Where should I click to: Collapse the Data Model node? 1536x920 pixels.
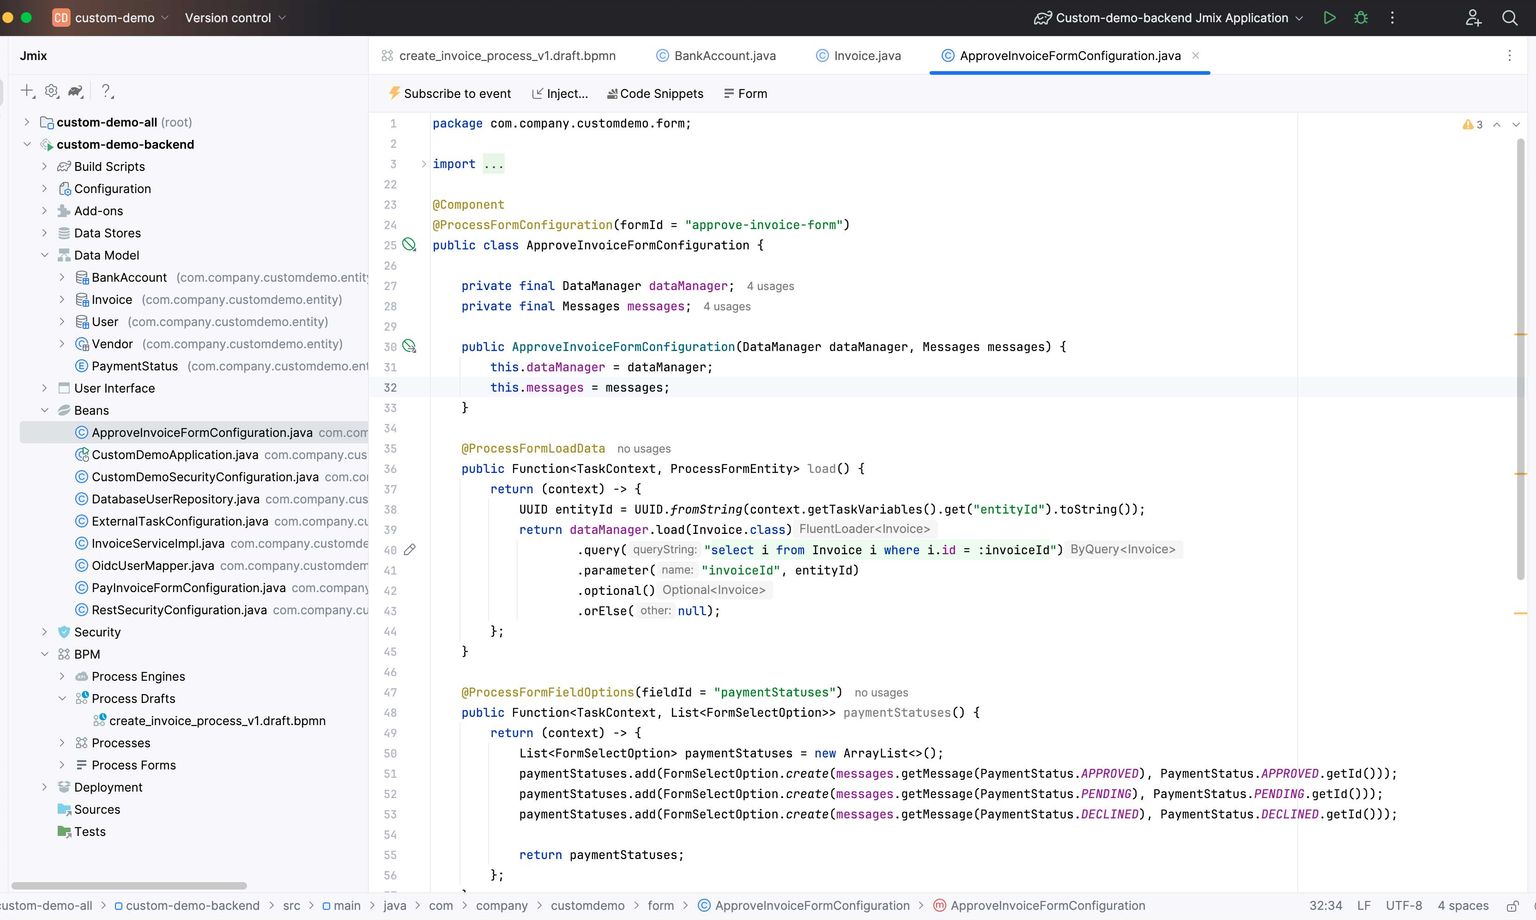(x=44, y=255)
